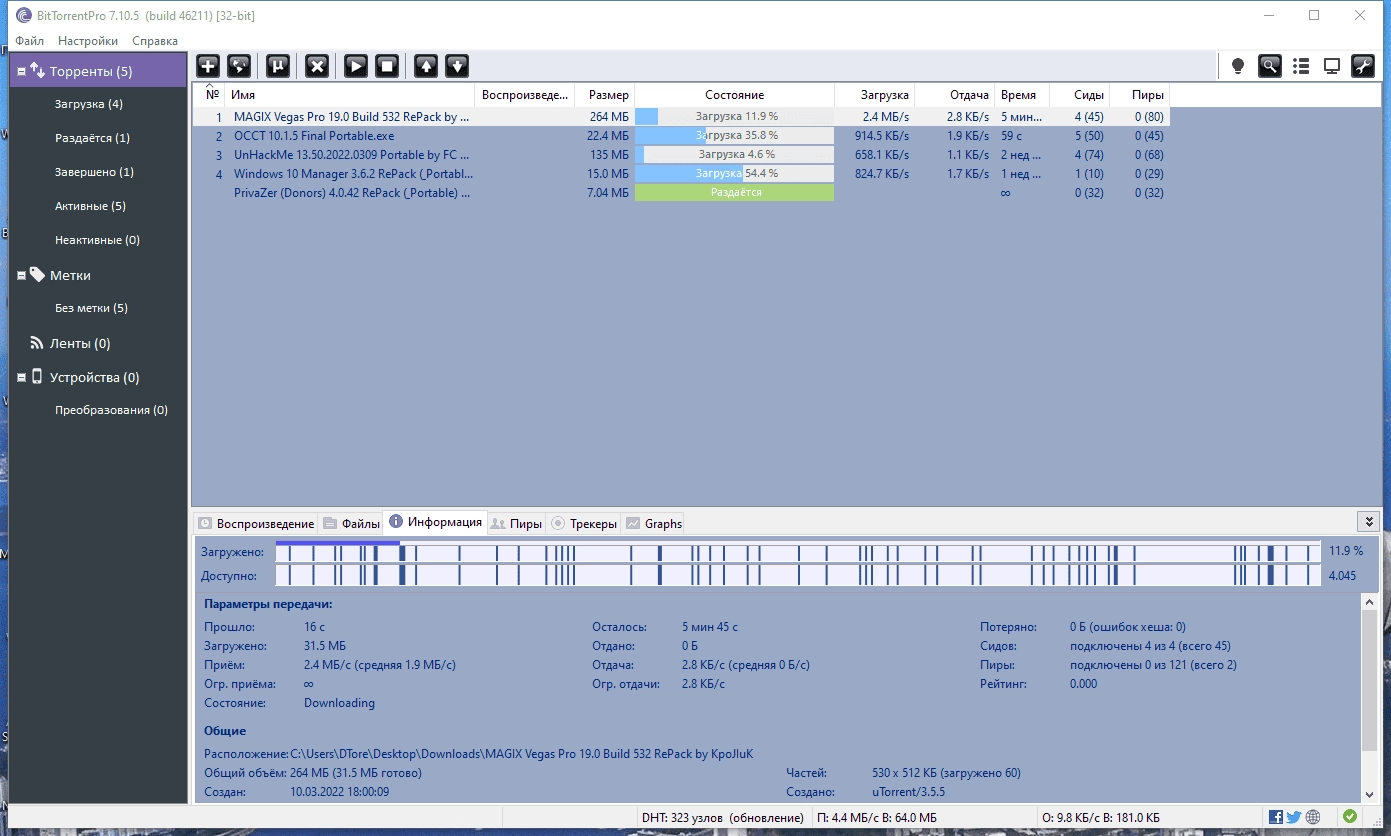1391x836 pixels.
Task: Select the UnHackMe 13.50.2022.0309 Portable torrent
Action: pyautogui.click(x=680, y=155)
